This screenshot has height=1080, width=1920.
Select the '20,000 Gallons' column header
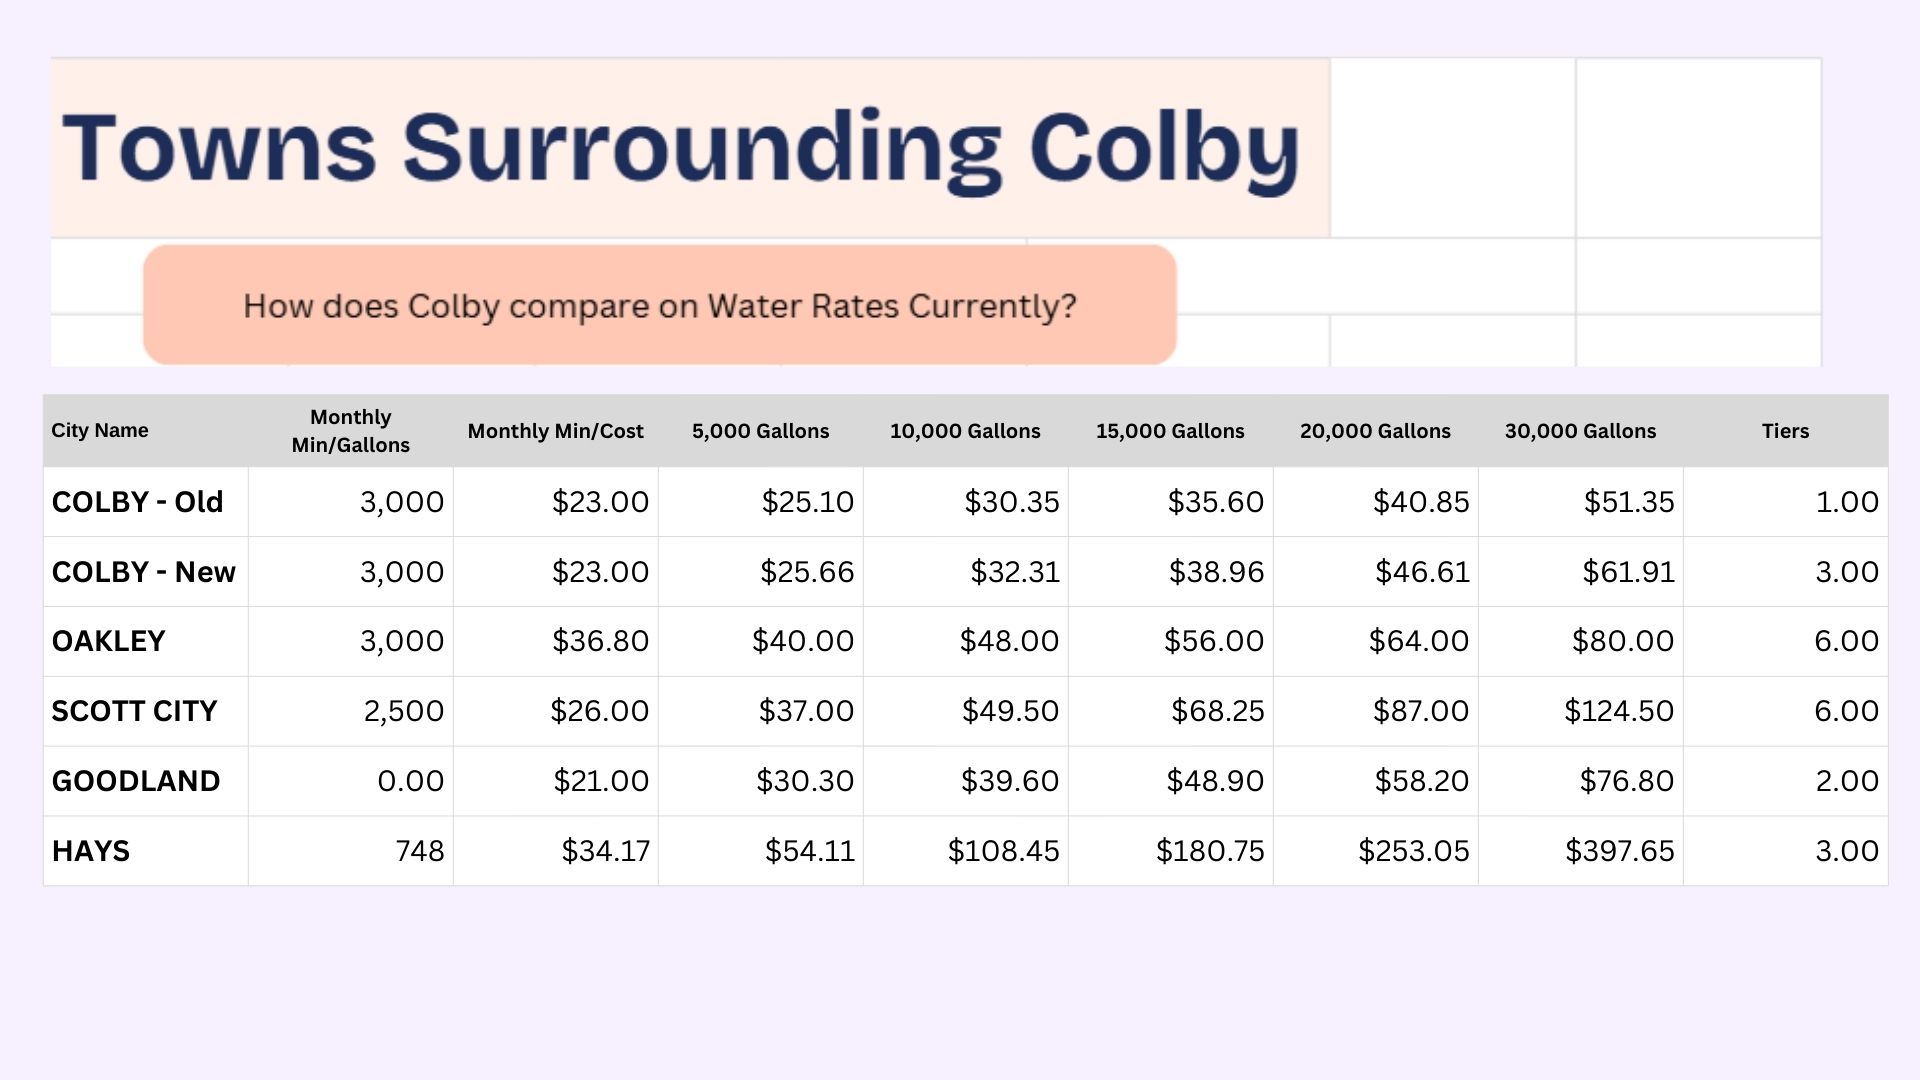tap(1375, 431)
